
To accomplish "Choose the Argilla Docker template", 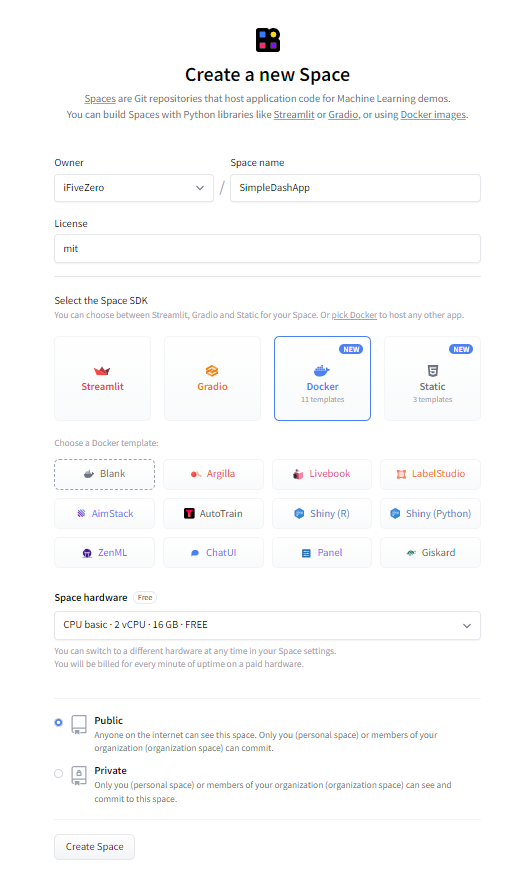I will click(x=213, y=474).
